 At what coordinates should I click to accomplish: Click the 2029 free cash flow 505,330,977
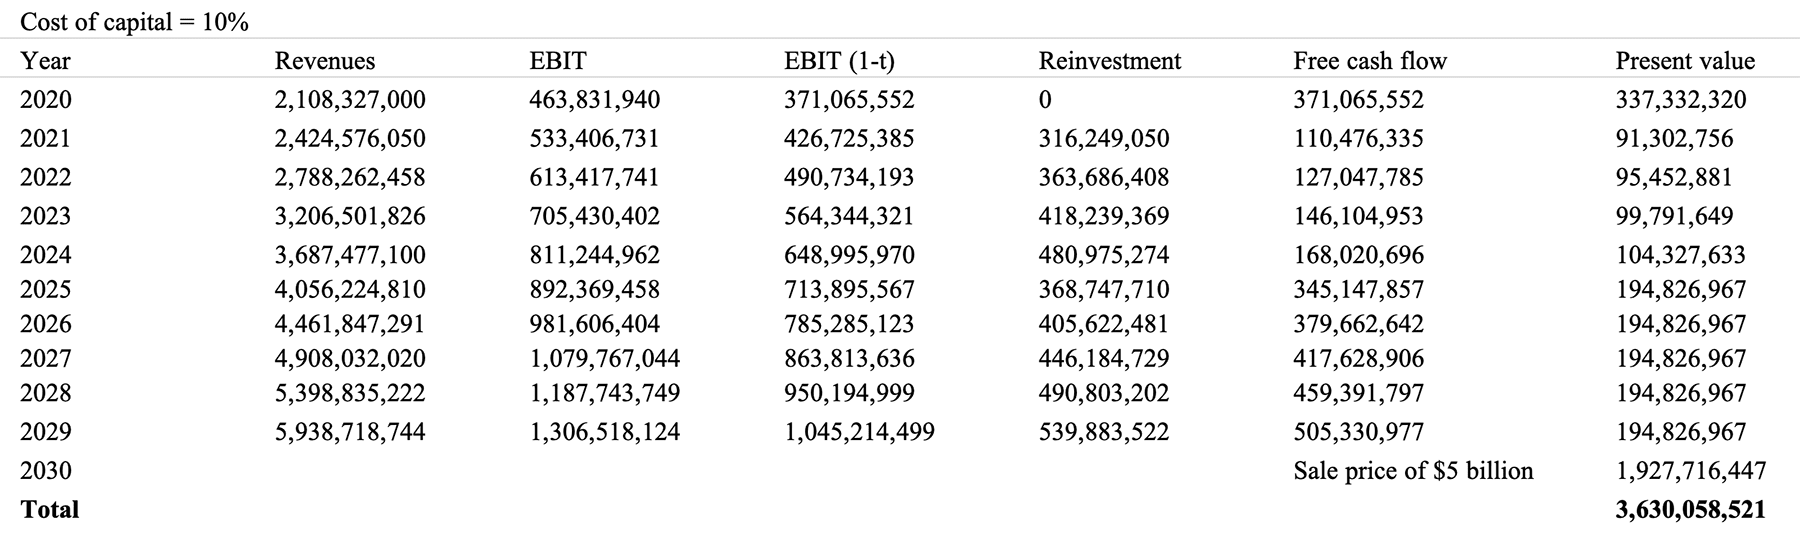coord(1358,432)
